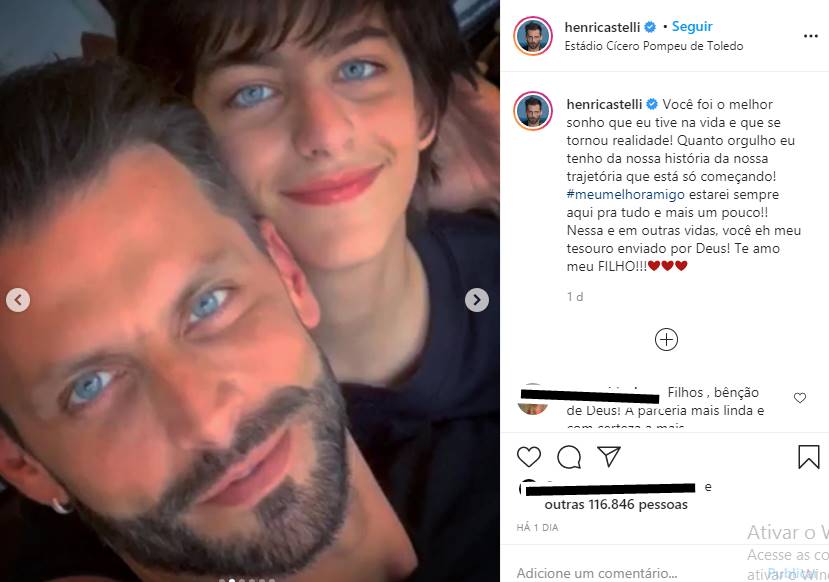Open henricastelli profile picture in header
The width and height of the screenshot is (829, 582).
(533, 36)
